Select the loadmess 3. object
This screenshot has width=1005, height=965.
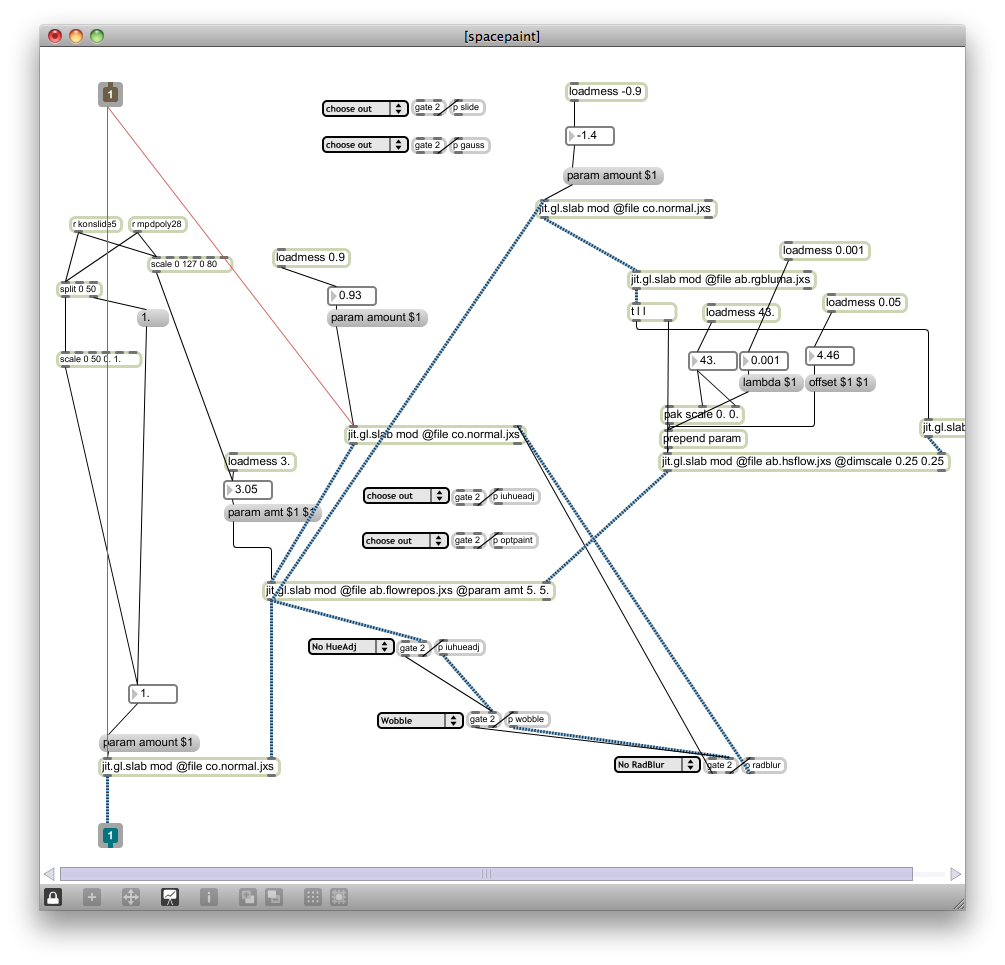click(260, 461)
